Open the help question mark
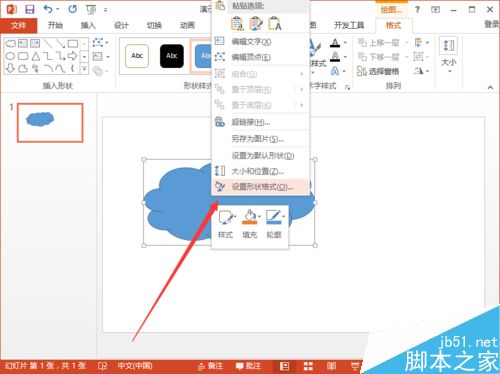The image size is (500, 374). (x=417, y=10)
